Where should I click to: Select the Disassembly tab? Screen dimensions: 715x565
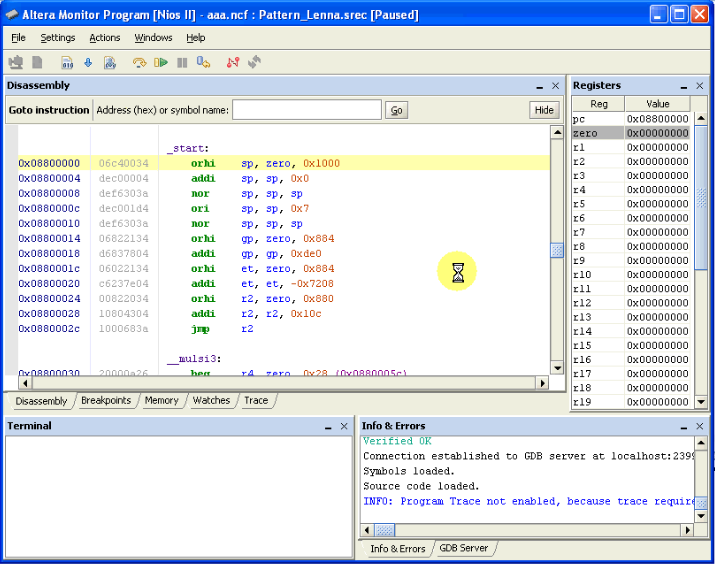[41, 401]
